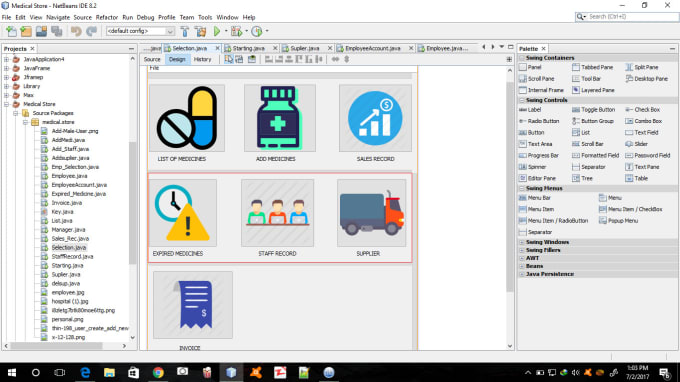Image resolution: width=680 pixels, height=382 pixels.
Task: Pick the Panel component in Palette
Action: 530,67
